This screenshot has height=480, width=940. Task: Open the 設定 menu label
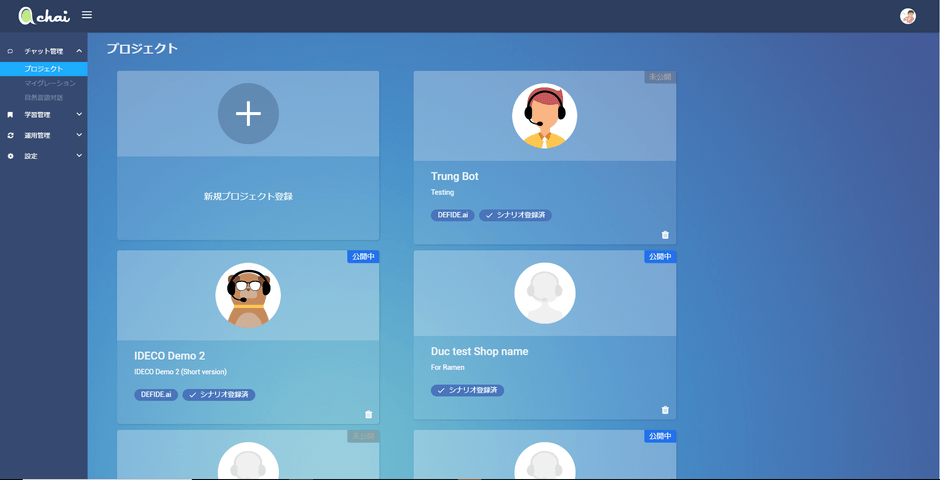31,156
